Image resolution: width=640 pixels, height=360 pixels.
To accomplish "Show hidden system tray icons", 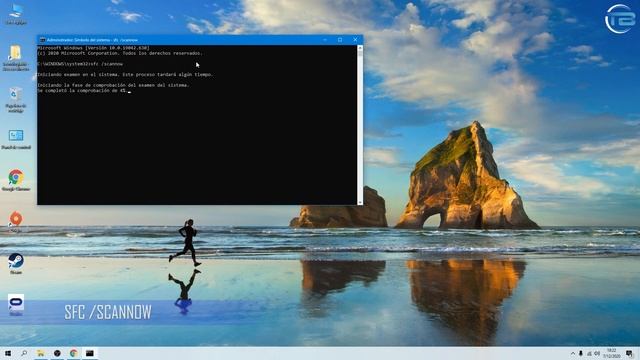I will click(573, 353).
